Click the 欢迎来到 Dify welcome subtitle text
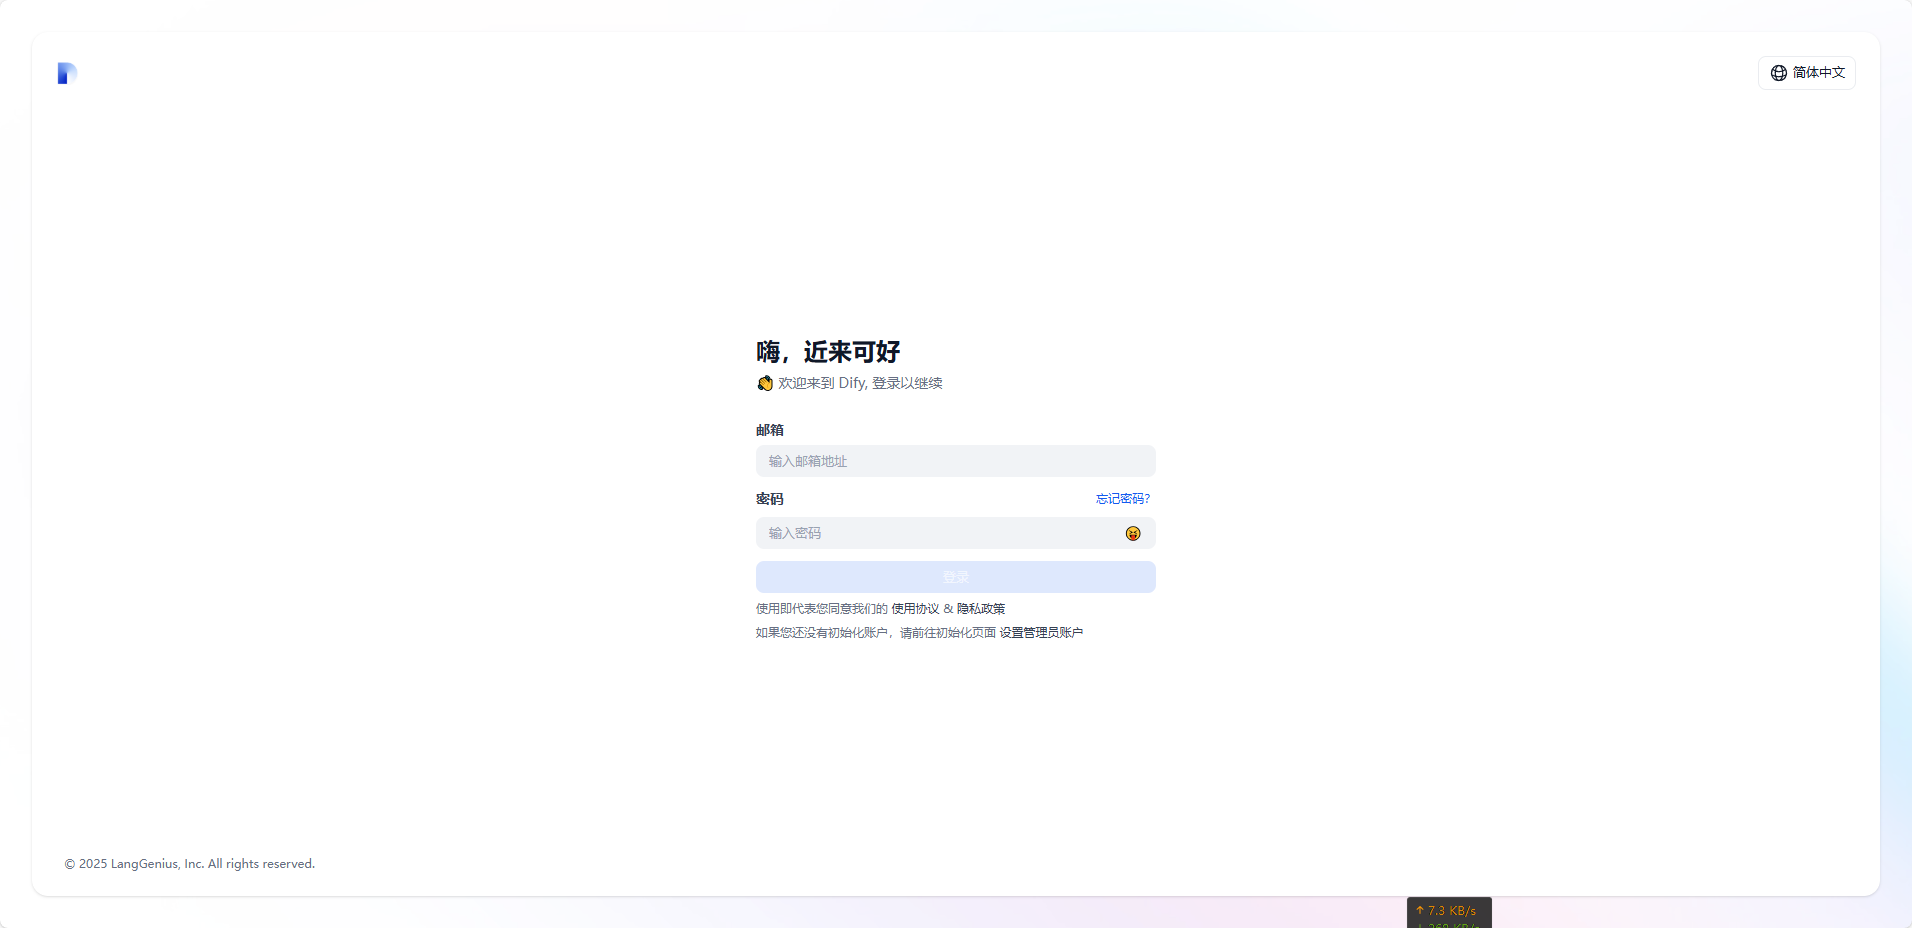The height and width of the screenshot is (928, 1912). (x=860, y=383)
